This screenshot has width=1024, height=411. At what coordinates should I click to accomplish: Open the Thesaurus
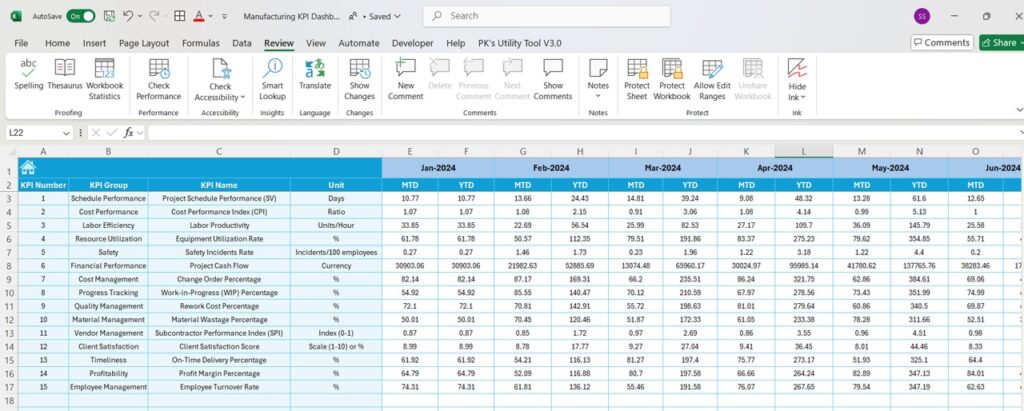pos(65,74)
